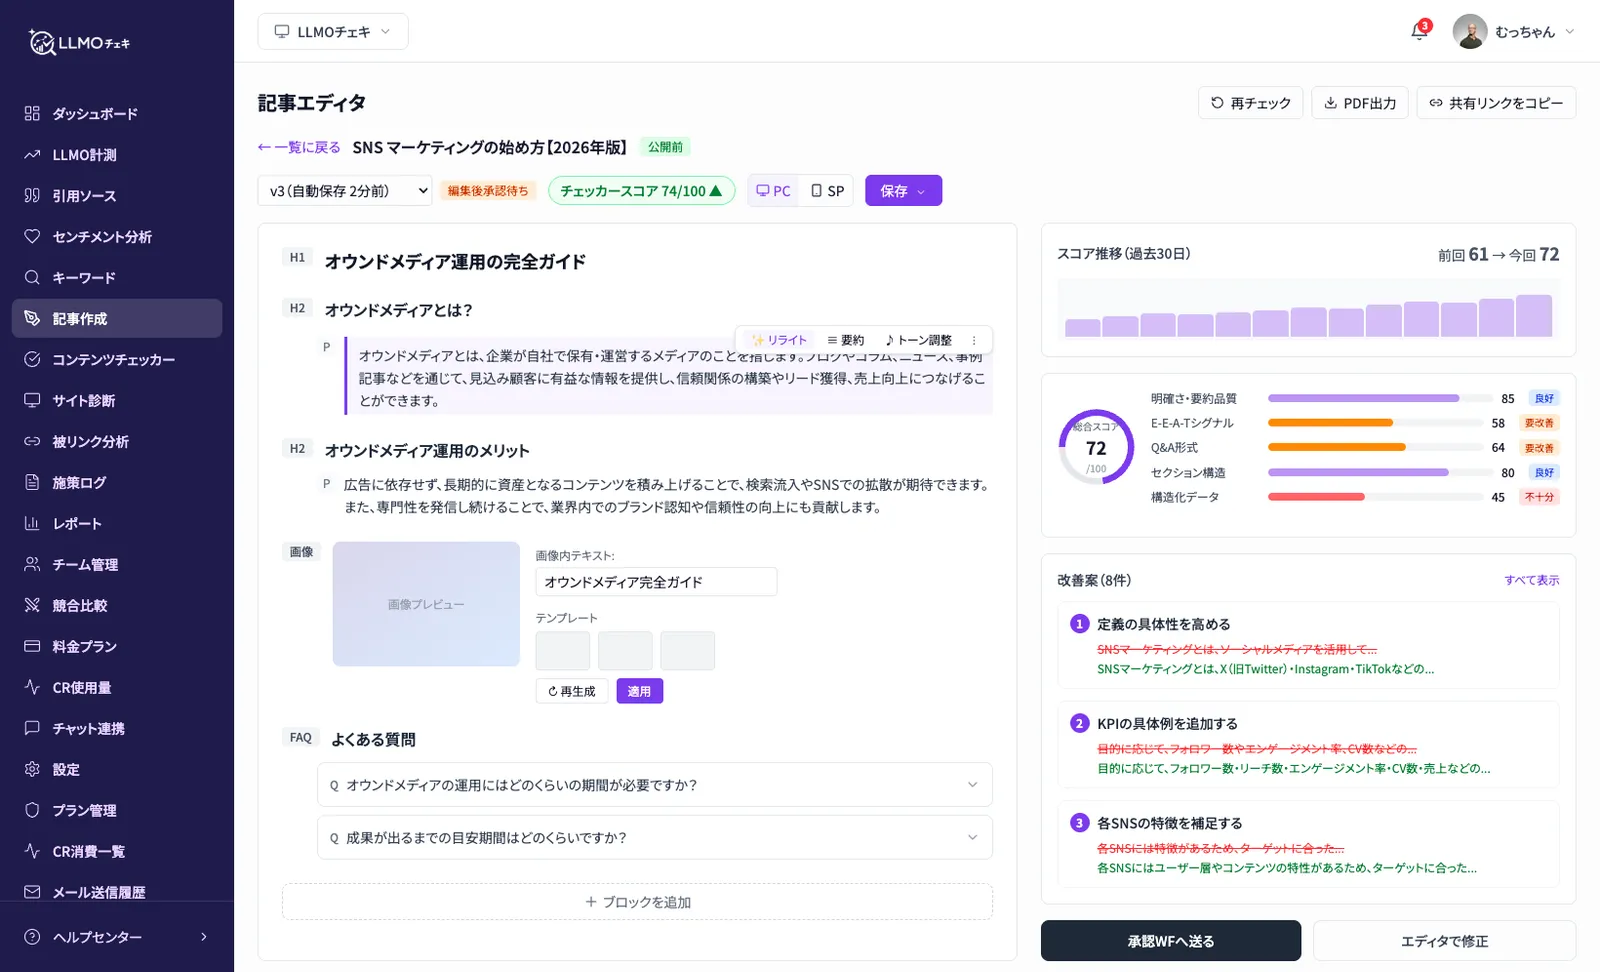This screenshot has width=1600, height=972.
Task: Click the last bar in スコア推移 chart
Action: point(1534,316)
